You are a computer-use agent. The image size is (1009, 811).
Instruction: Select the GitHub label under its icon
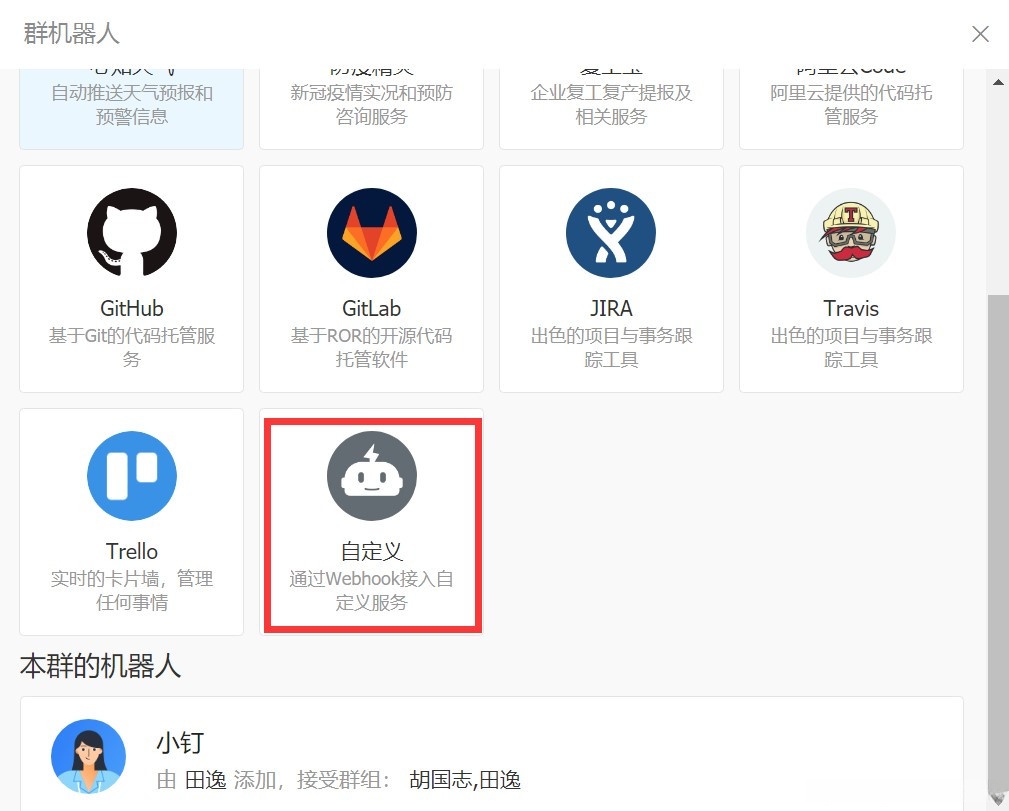click(x=131, y=309)
